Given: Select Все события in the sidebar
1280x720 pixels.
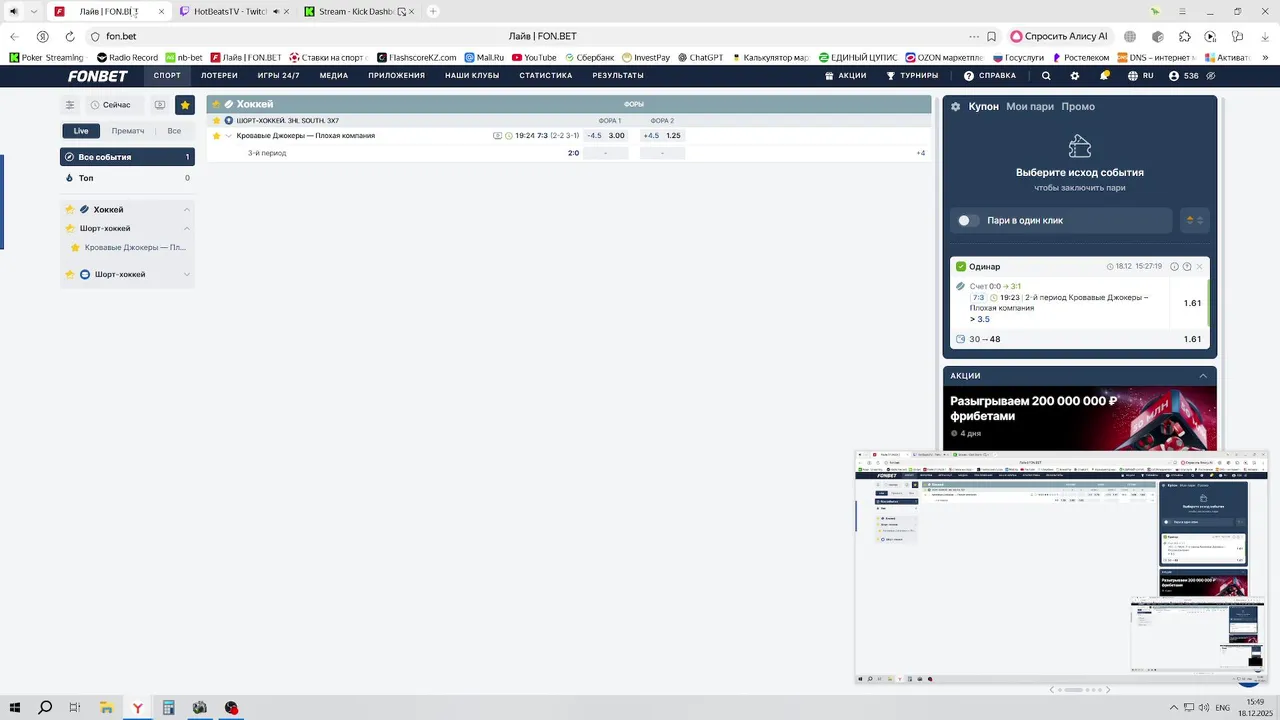Looking at the screenshot, I should click(x=127, y=157).
